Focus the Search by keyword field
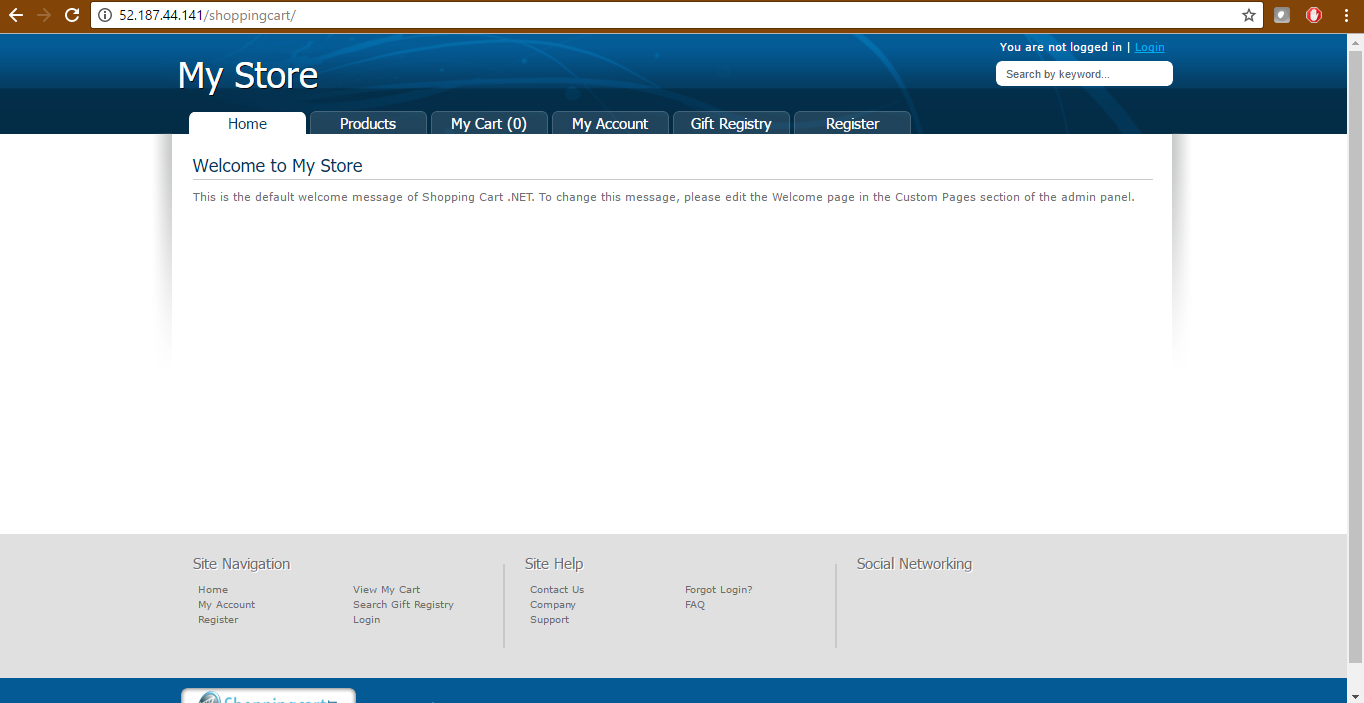 [1083, 74]
